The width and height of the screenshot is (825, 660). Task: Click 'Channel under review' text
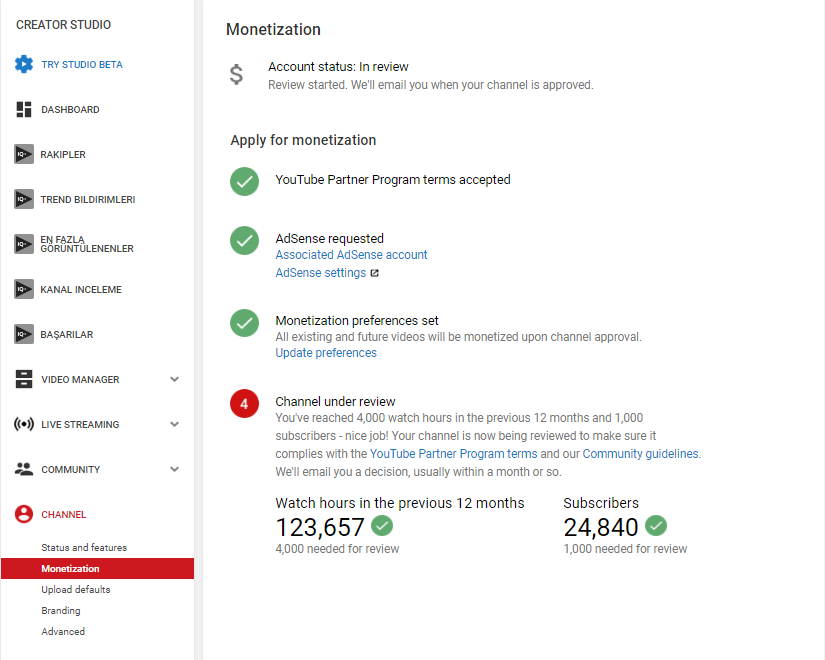pos(335,402)
